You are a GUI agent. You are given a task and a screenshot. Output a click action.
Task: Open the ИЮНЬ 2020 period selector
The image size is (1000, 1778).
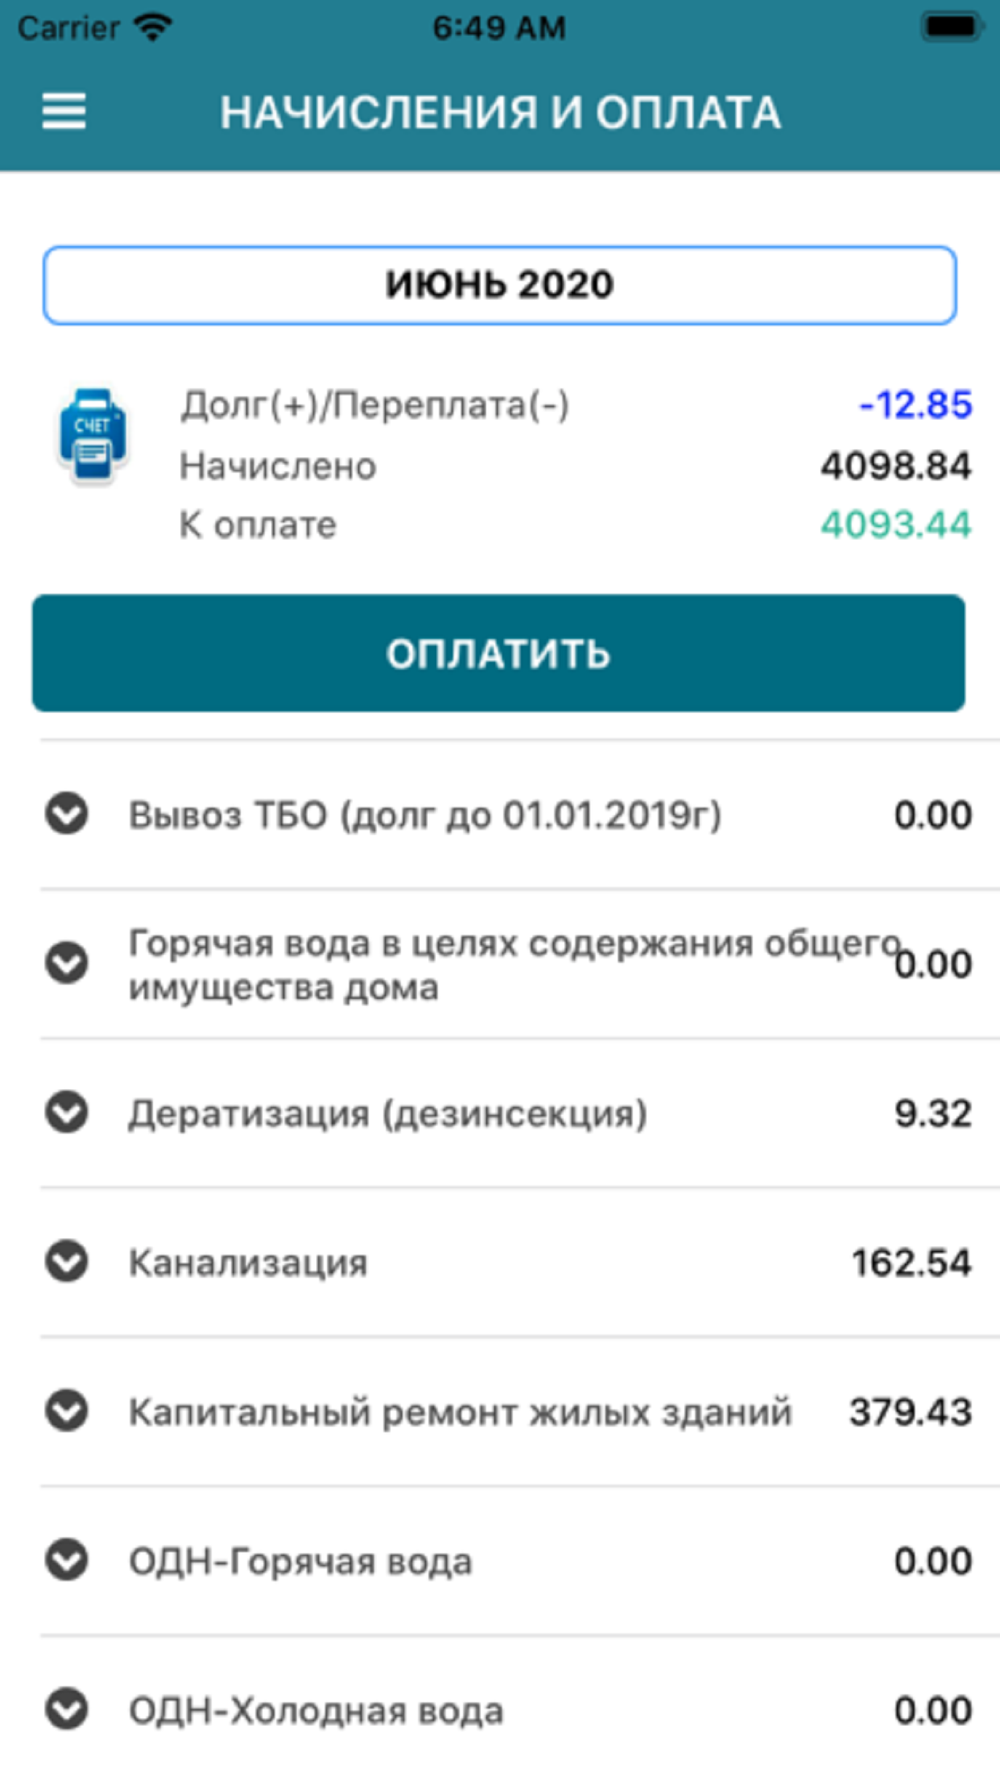coord(499,285)
